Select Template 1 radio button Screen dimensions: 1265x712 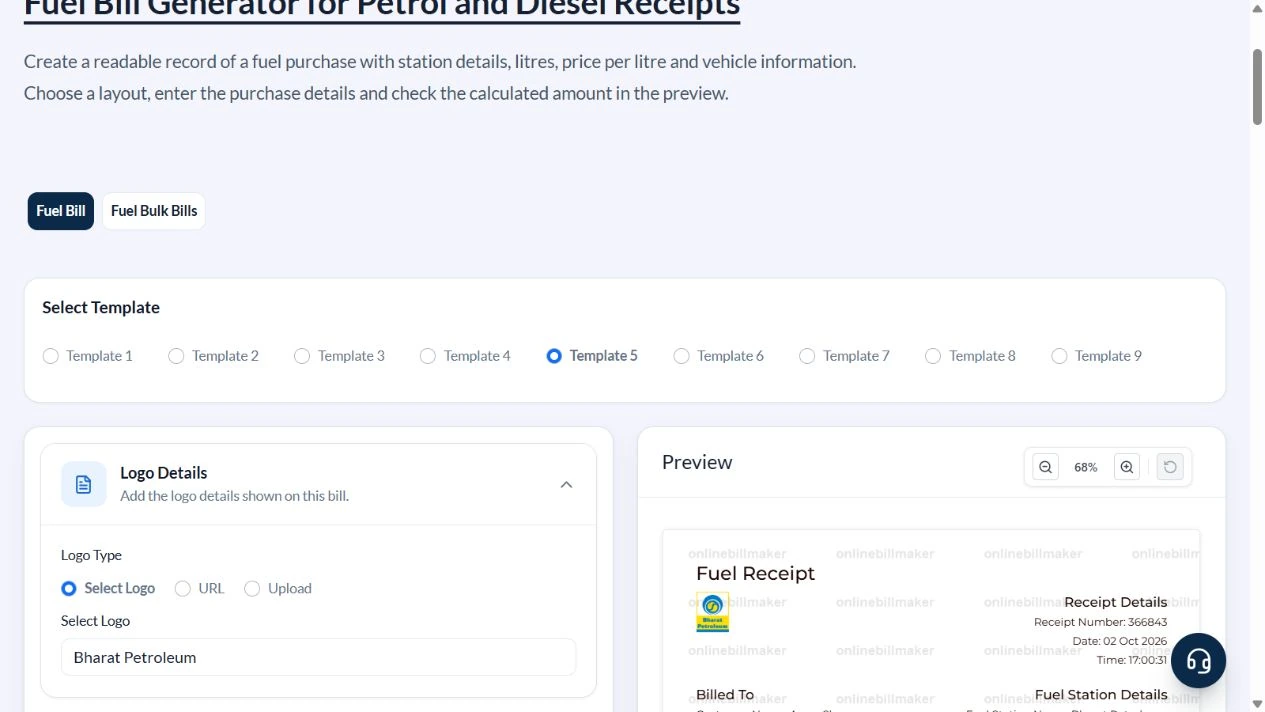[51, 356]
